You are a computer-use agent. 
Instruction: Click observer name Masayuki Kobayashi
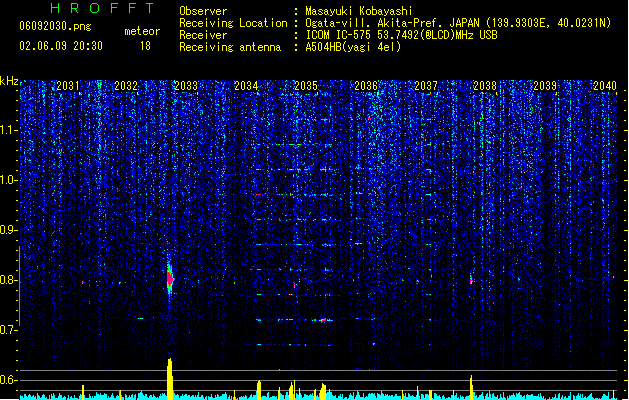click(x=359, y=11)
